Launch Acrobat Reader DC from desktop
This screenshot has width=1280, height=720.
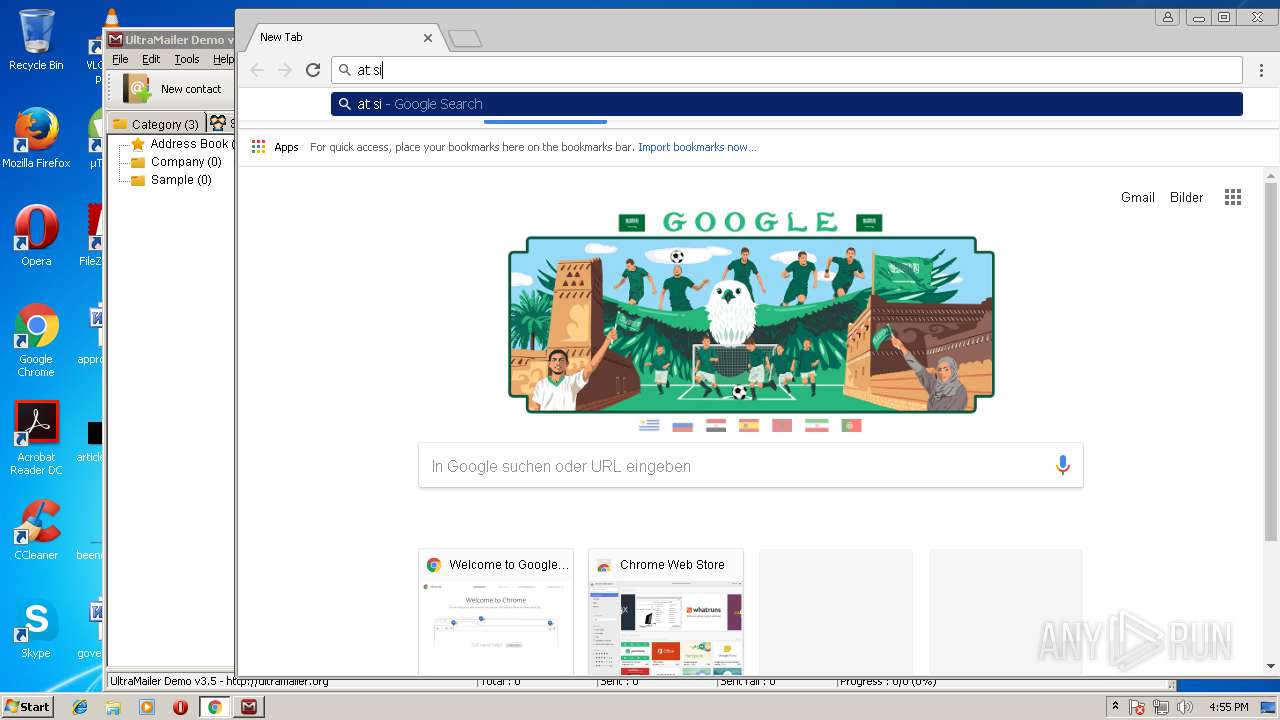pos(36,438)
